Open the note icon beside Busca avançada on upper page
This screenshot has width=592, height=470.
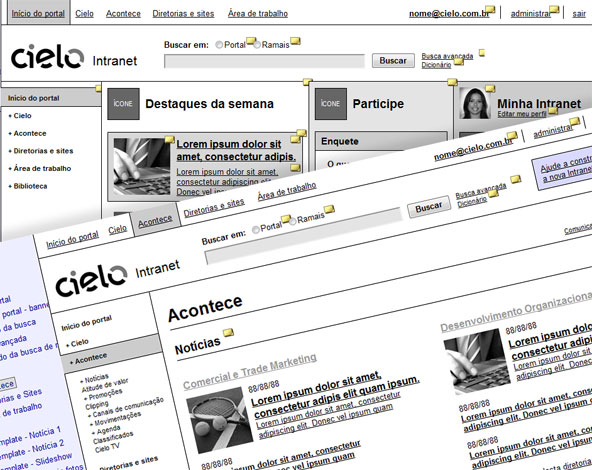[x=482, y=53]
